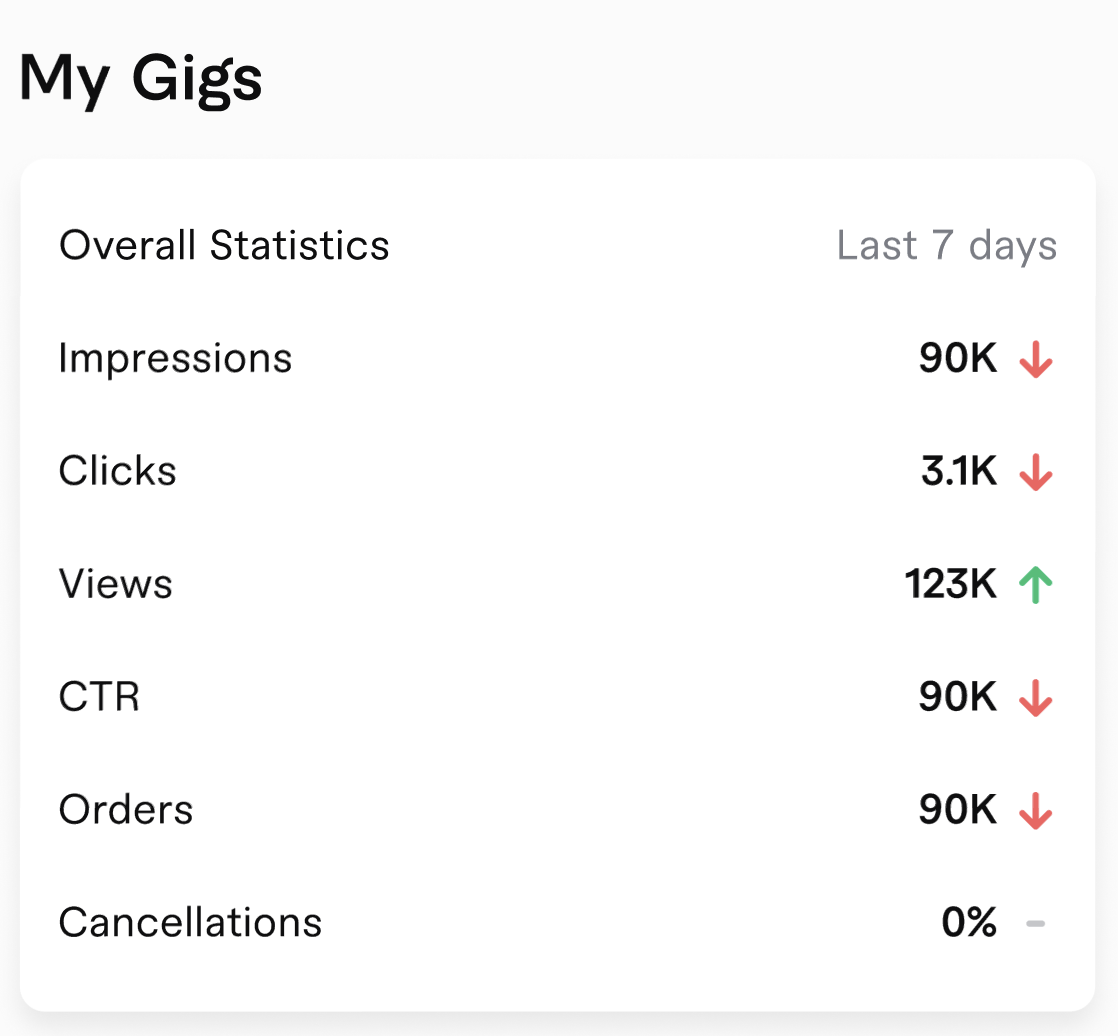This screenshot has height=1036, width=1118.
Task: Select the CTR statistic label
Action: click(x=99, y=697)
